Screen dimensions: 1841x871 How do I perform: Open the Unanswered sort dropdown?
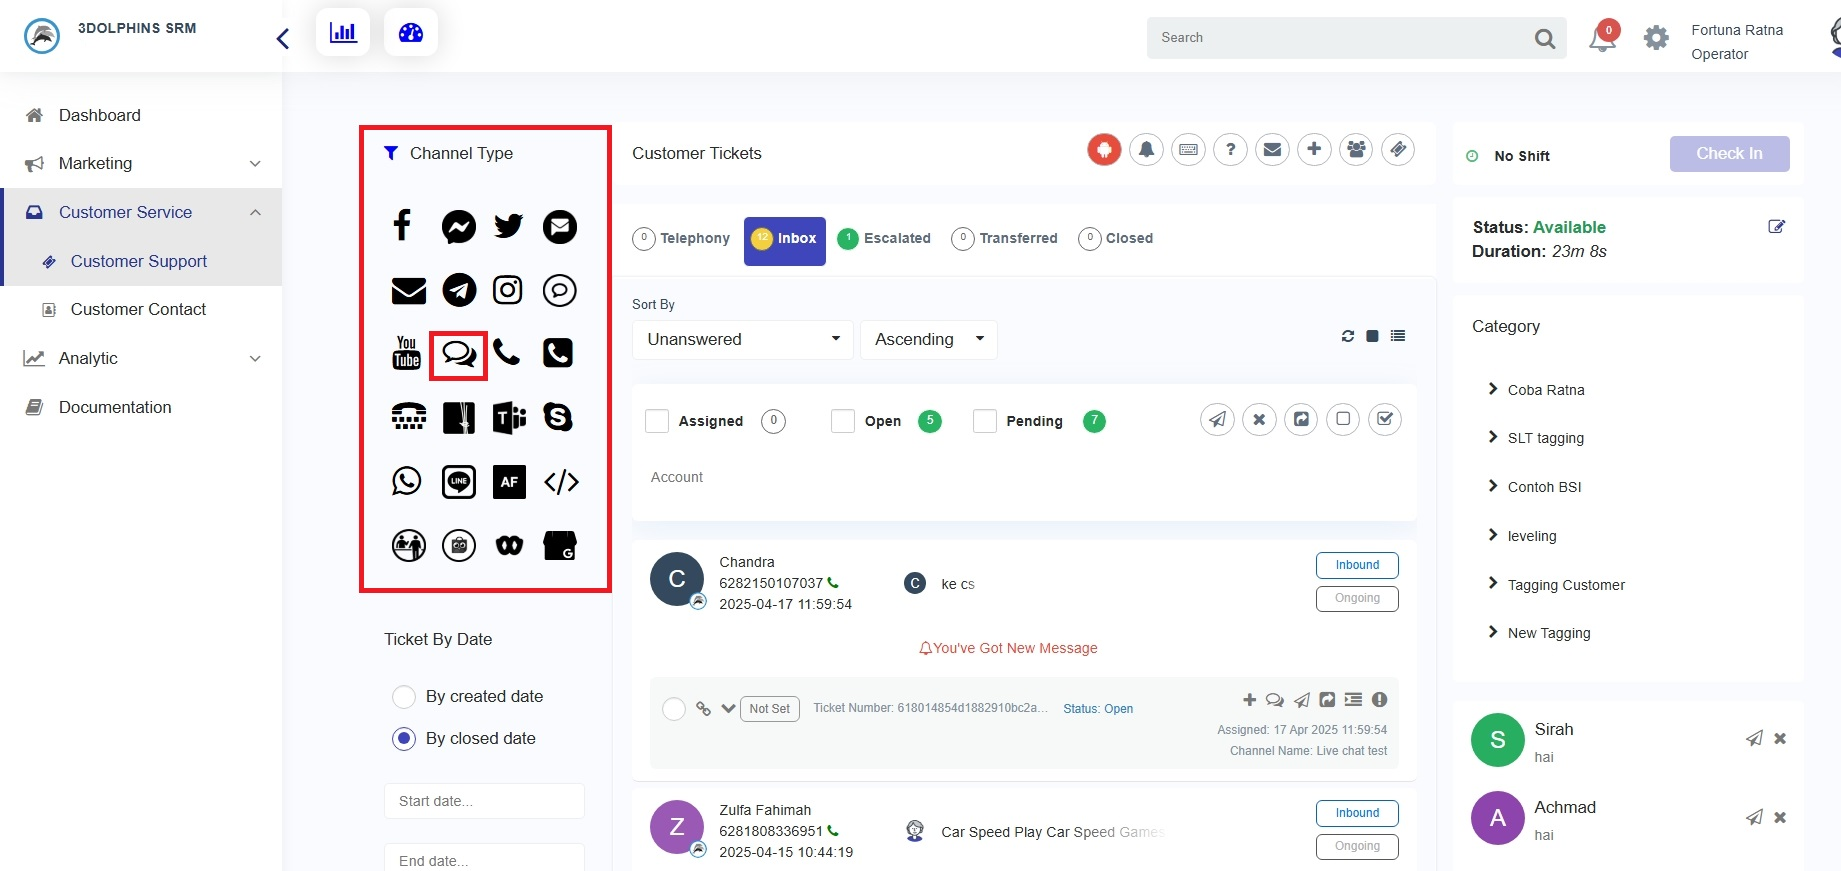pyautogui.click(x=742, y=339)
